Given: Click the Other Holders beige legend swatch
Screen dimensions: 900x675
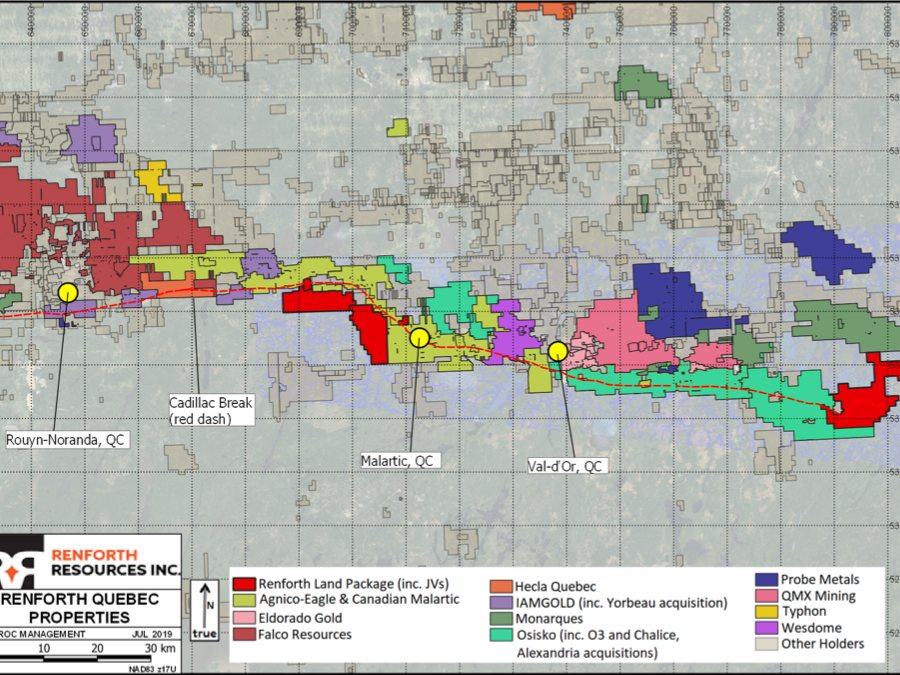Looking at the screenshot, I should point(766,644).
